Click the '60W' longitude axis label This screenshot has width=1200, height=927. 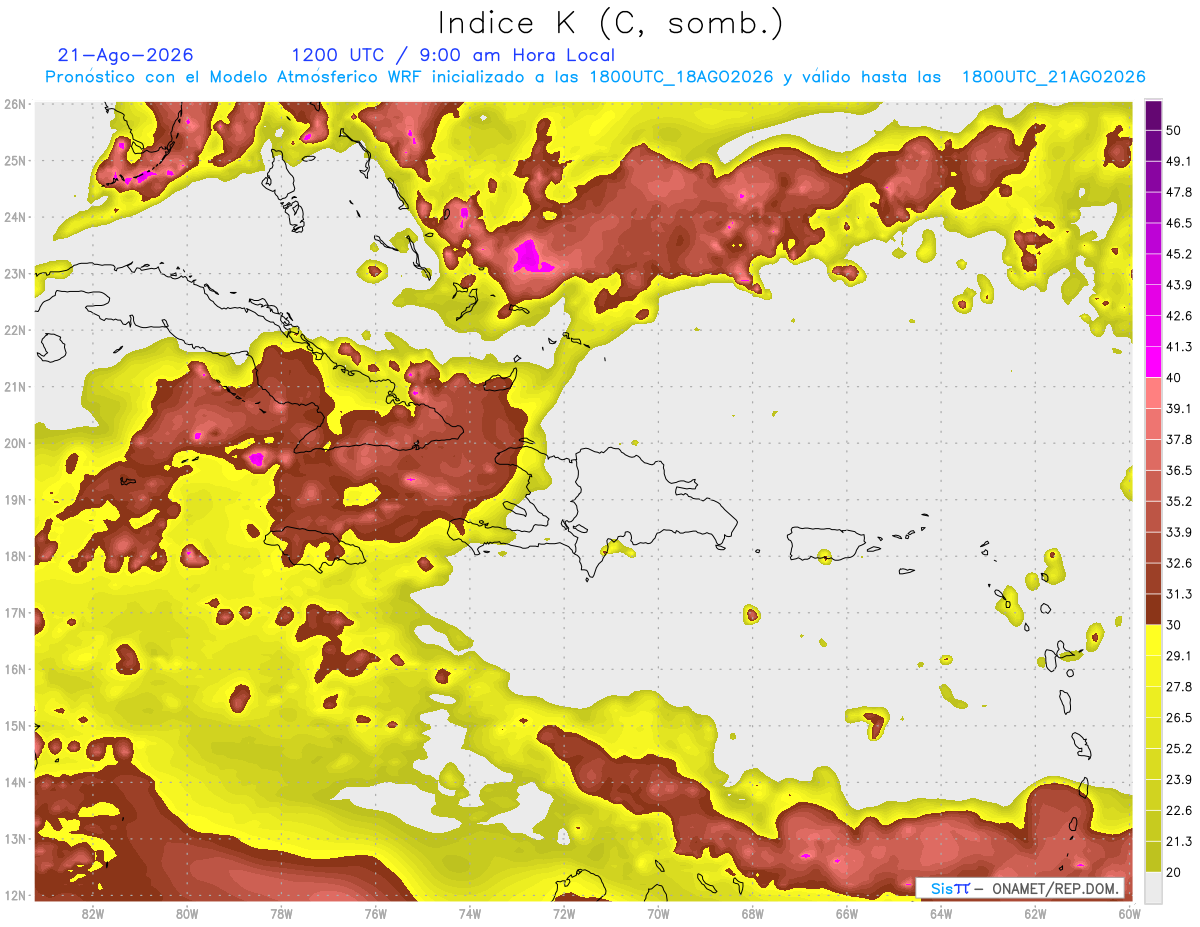1130,914
